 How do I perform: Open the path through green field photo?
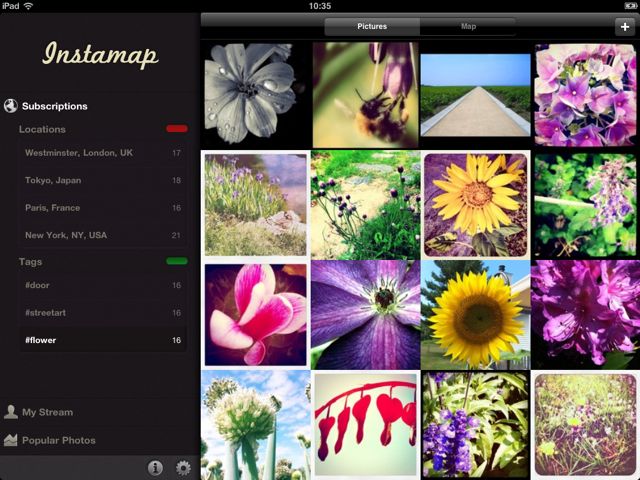(x=476, y=95)
